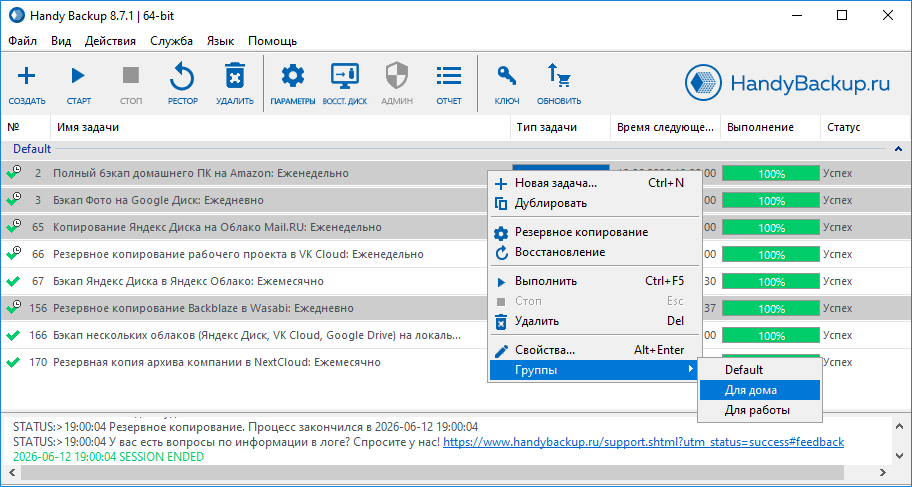
Task: Select task Резервное копирование рабочего проекта в VK Cloud
Action: point(238,254)
